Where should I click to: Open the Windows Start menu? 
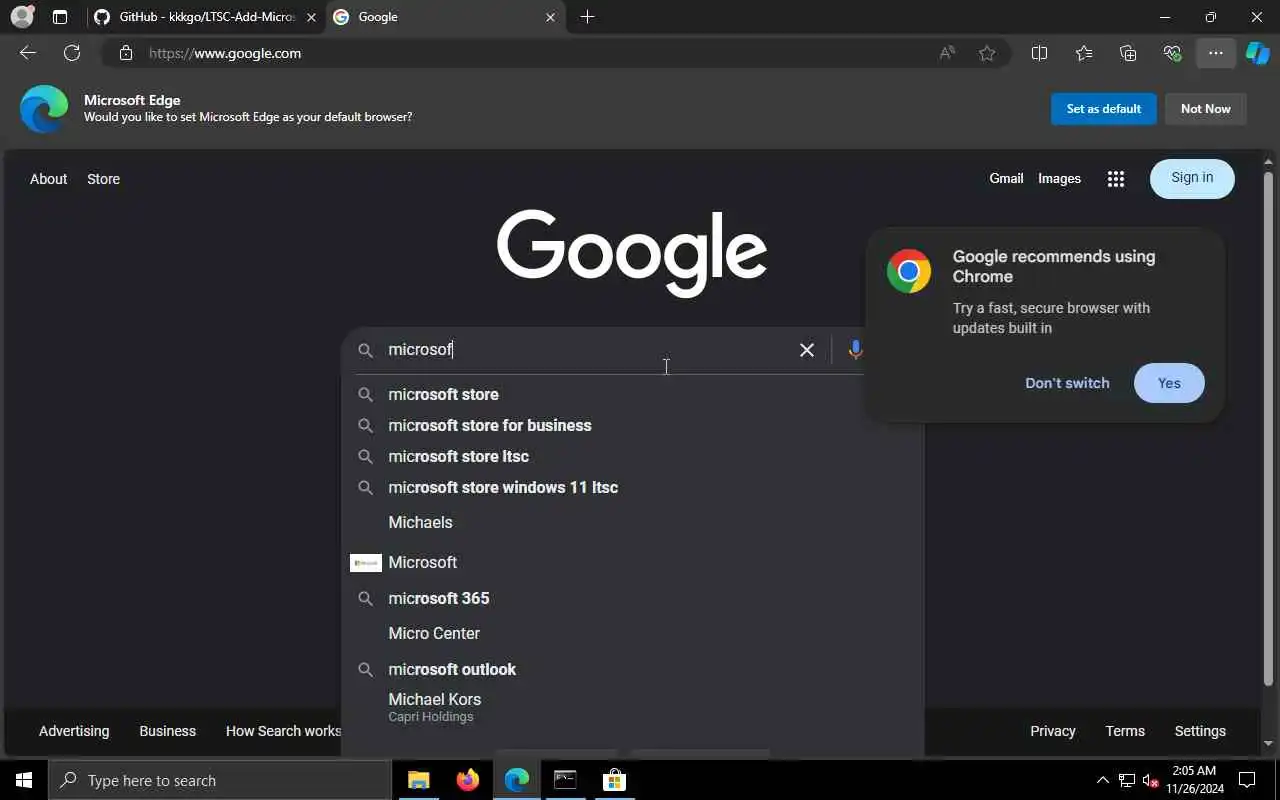coord(24,780)
